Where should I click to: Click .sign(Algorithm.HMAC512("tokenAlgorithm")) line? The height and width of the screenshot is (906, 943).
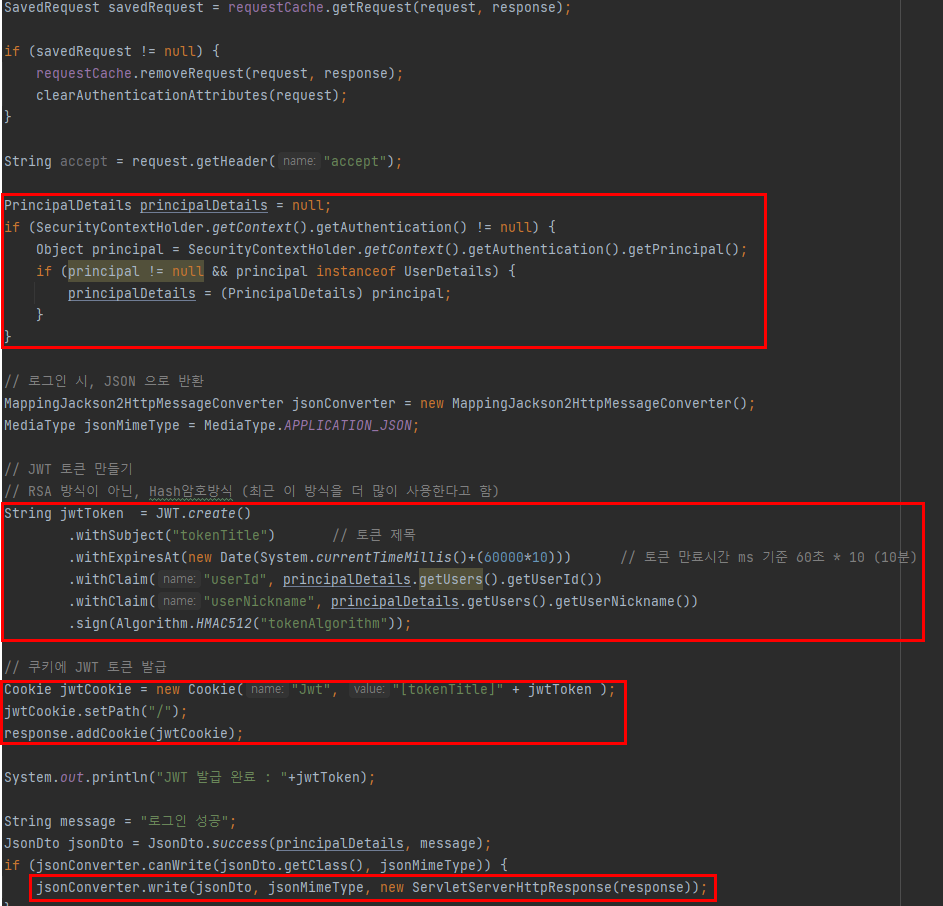[x=240, y=623]
